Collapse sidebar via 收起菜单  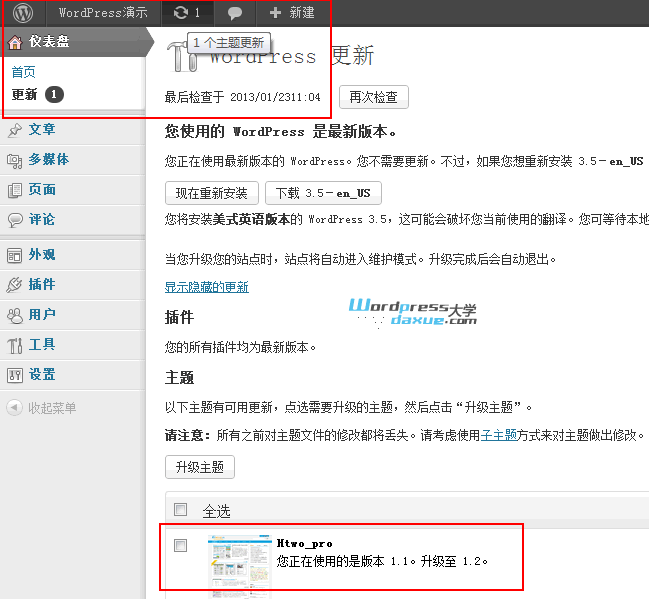(x=52, y=408)
